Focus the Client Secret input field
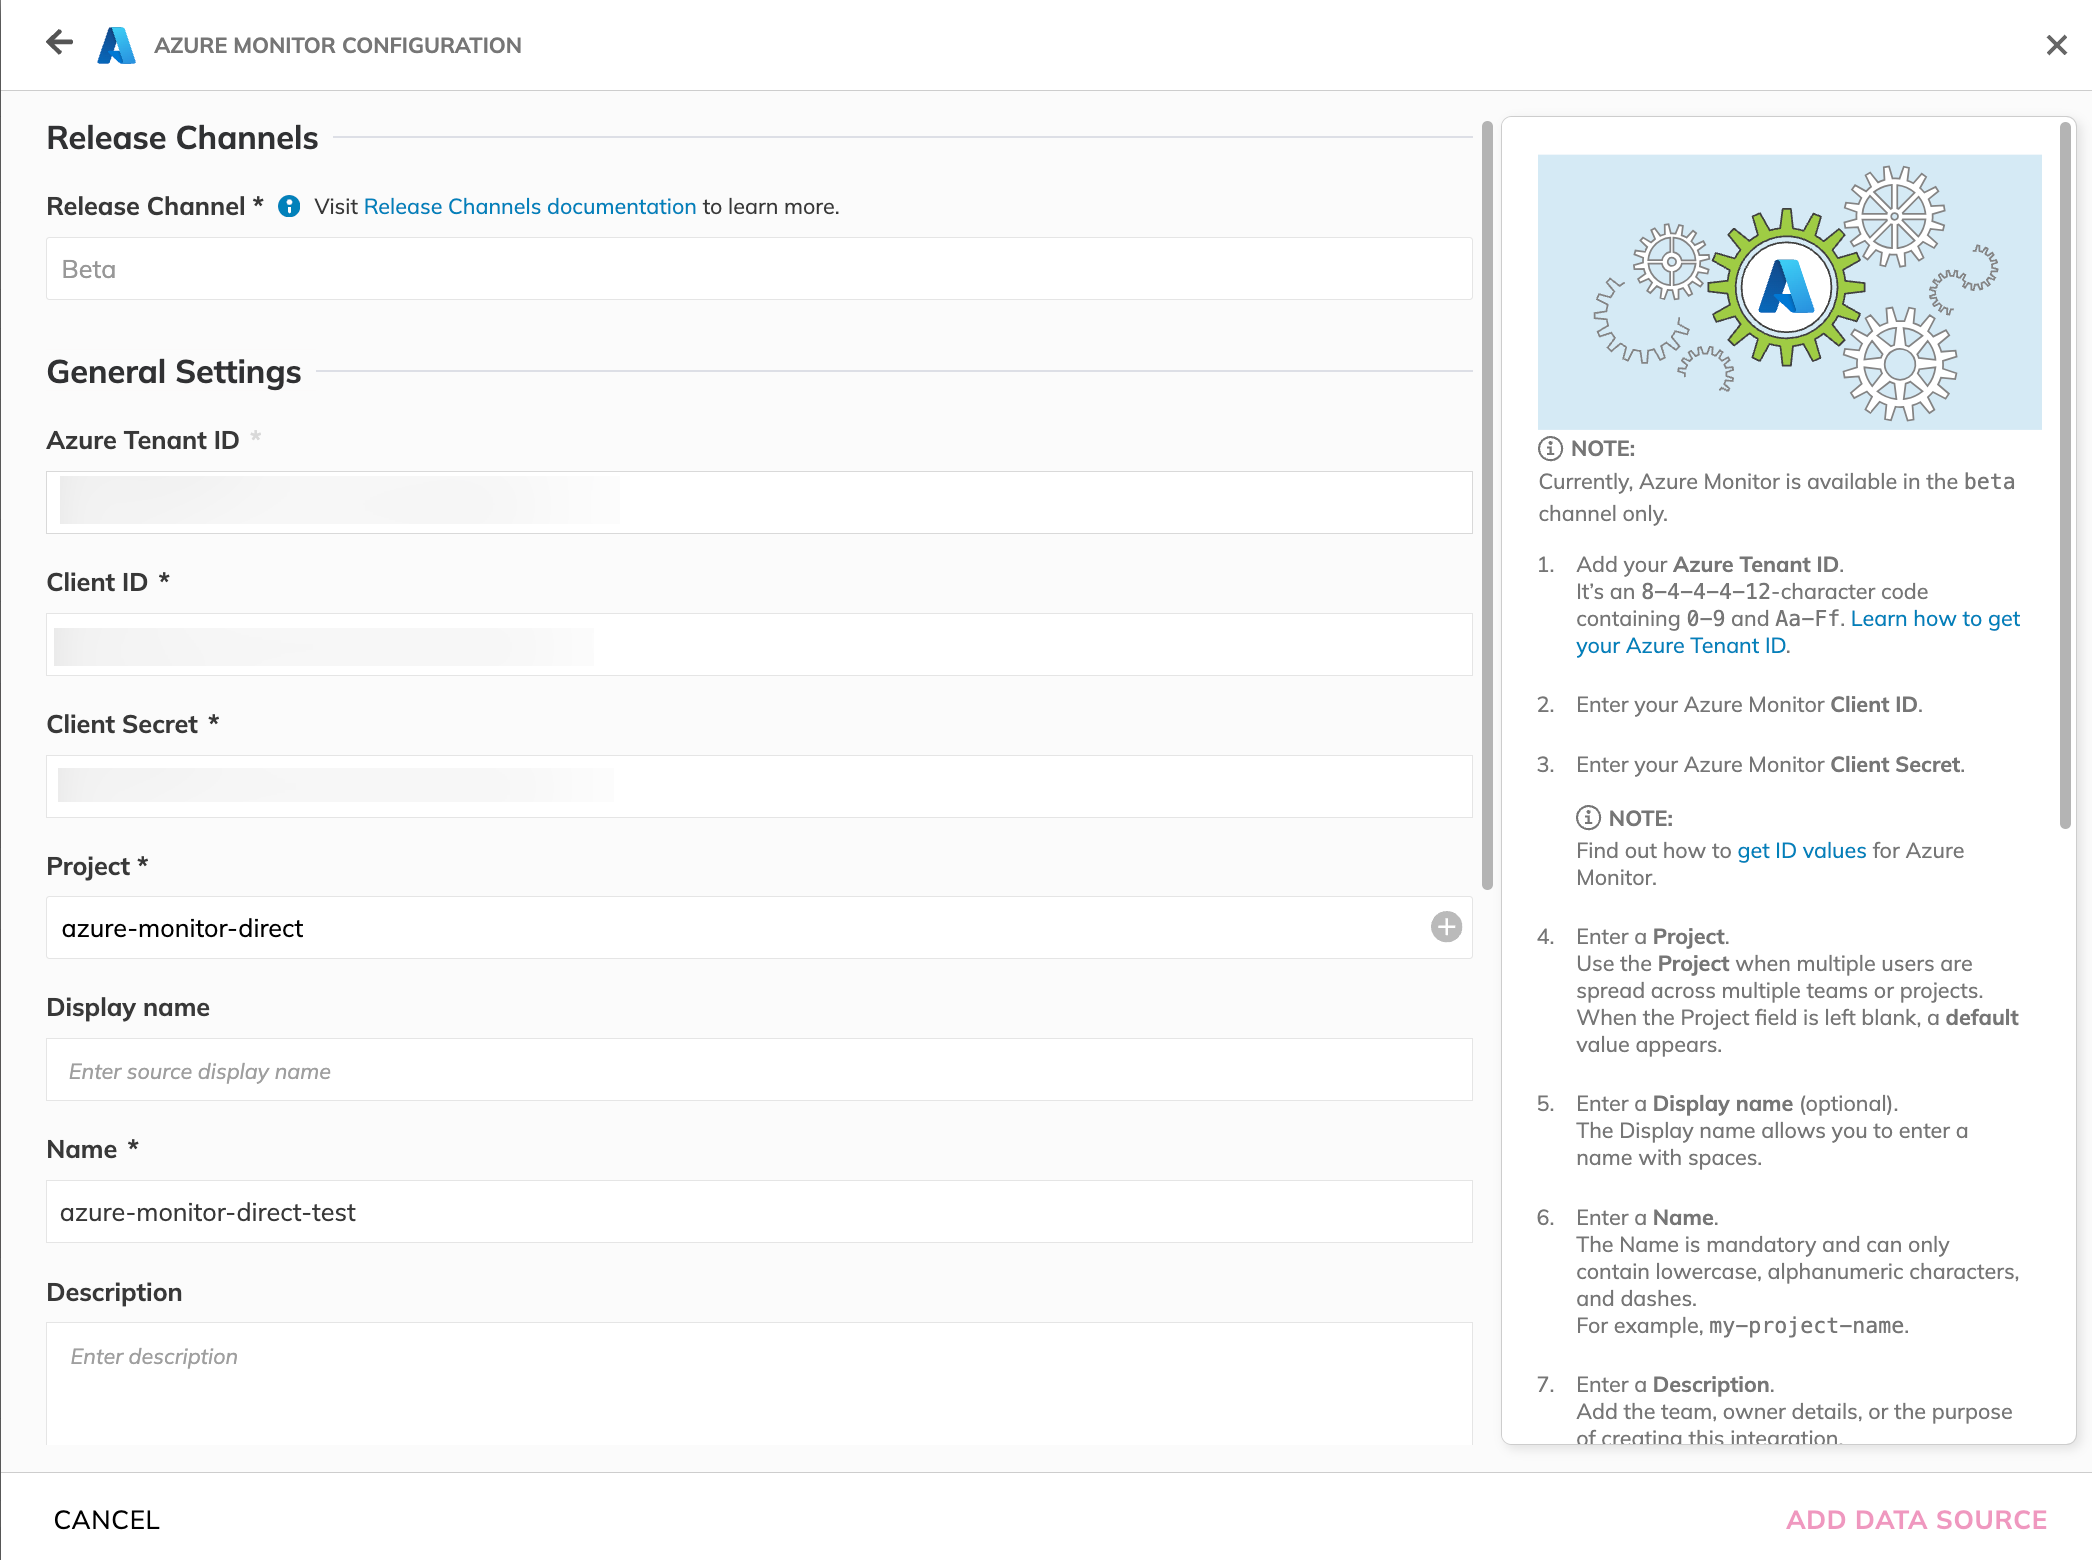The width and height of the screenshot is (2092, 1560). pyautogui.click(x=759, y=786)
